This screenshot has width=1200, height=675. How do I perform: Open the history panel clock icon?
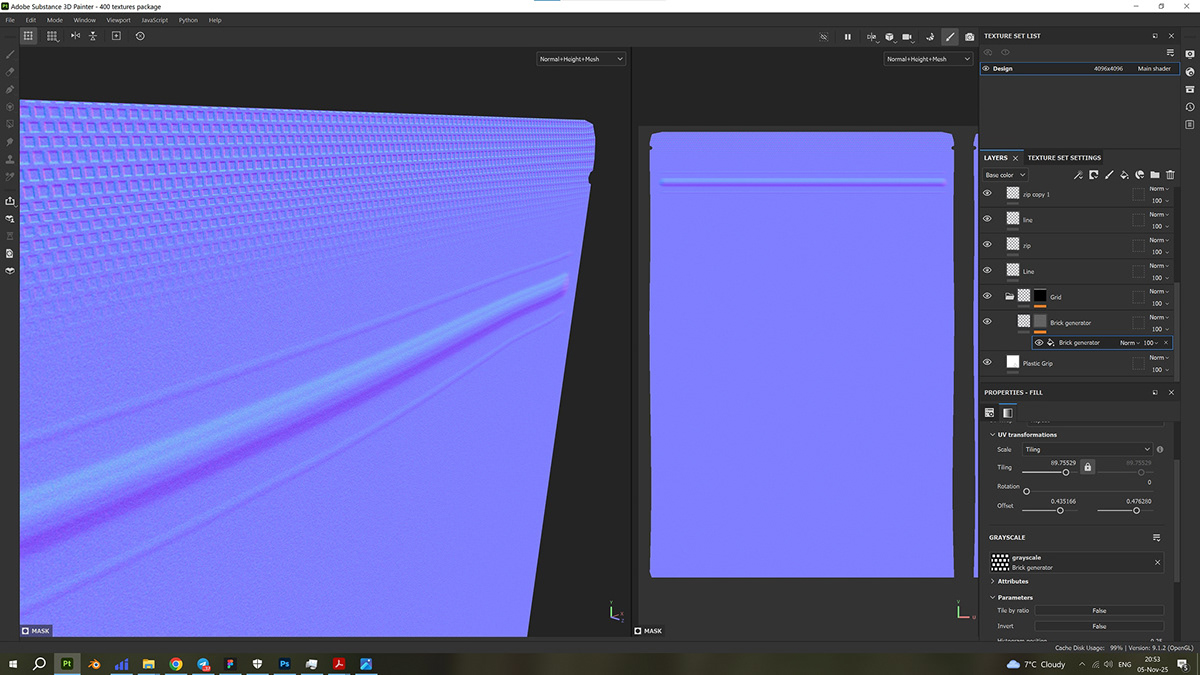(1190, 107)
